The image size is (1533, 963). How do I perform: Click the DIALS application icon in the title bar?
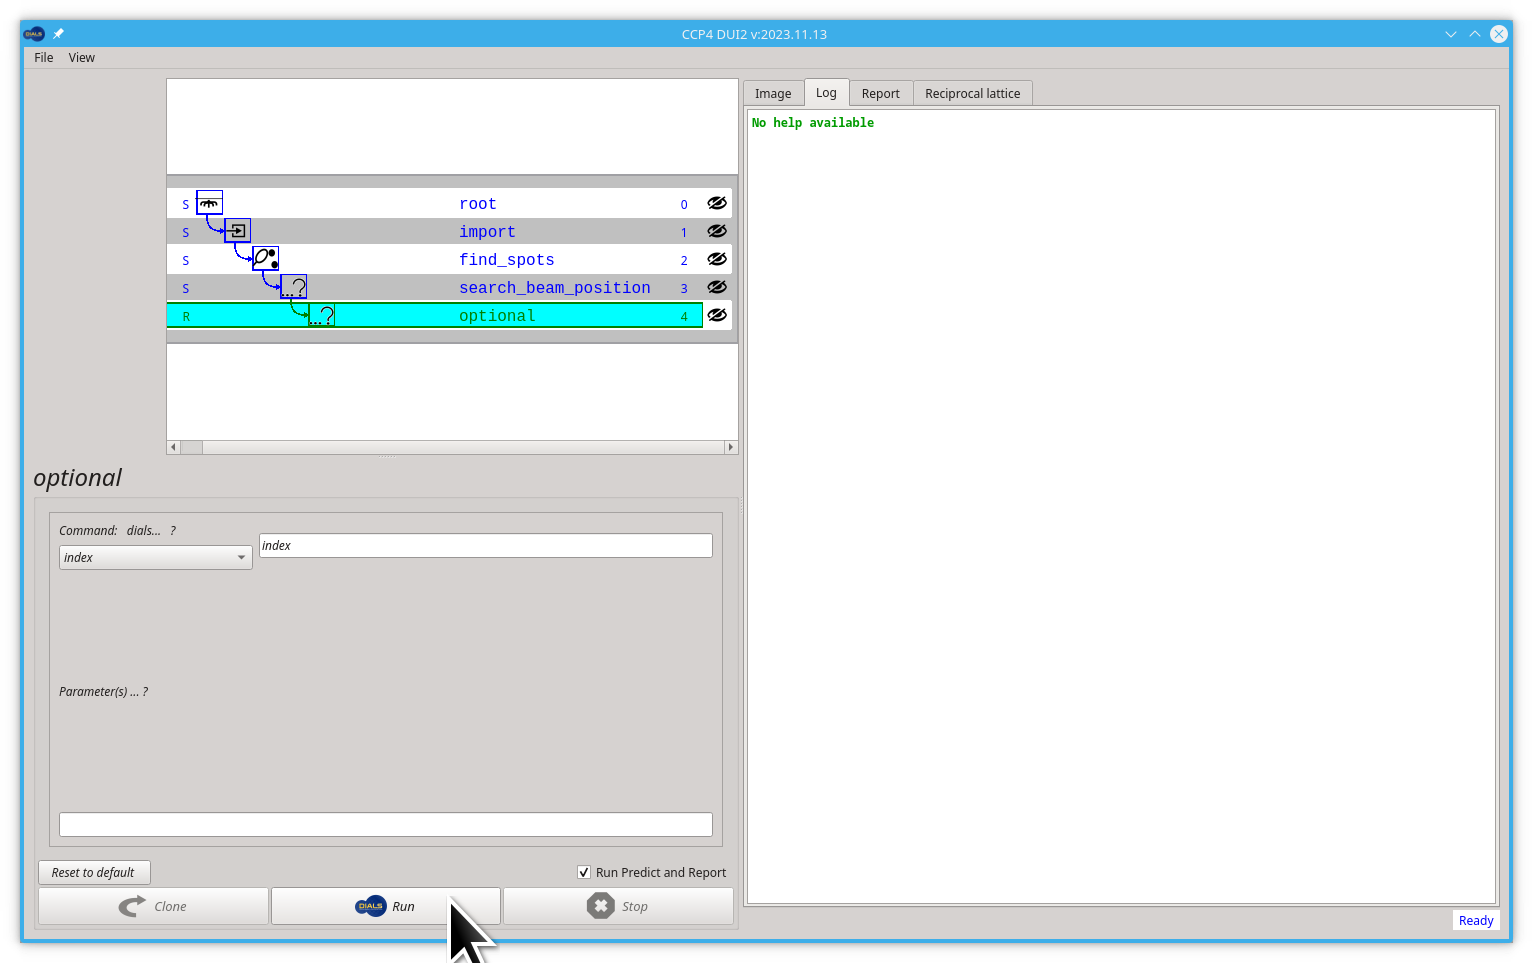34,34
